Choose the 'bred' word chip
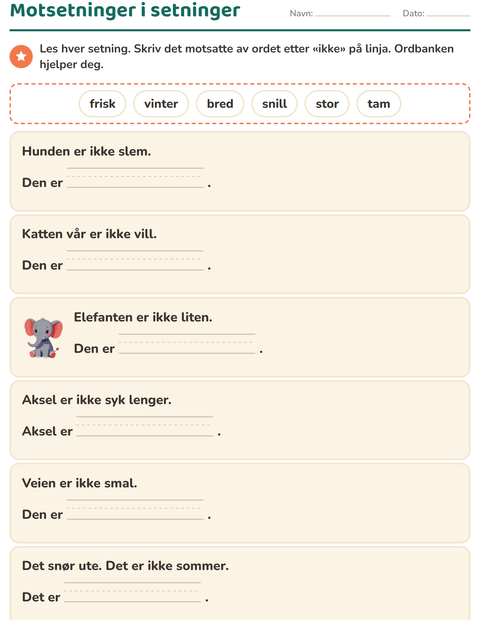Viewport: 480px width, 620px height. click(x=220, y=104)
